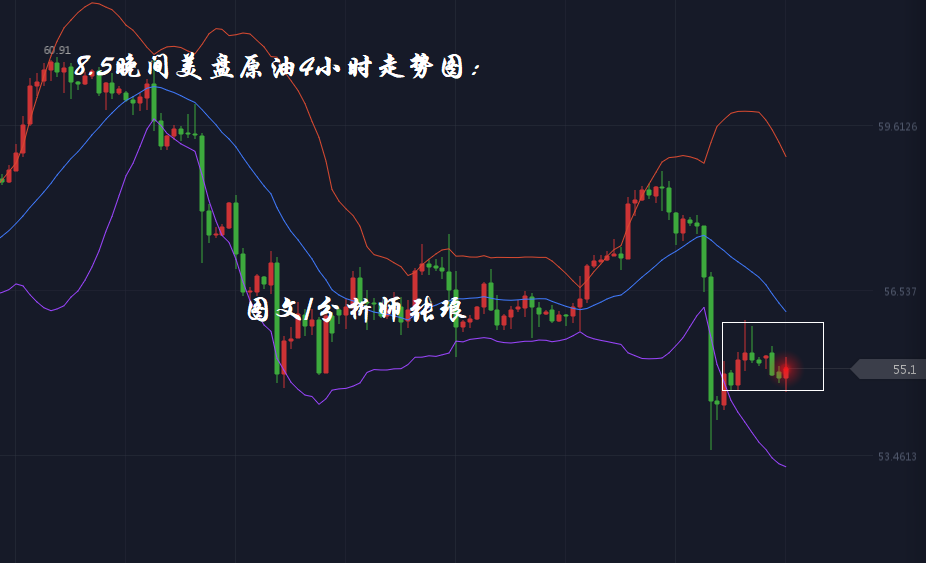This screenshot has height=563, width=926.
Task: Click the red upper band's right end
Action: (785, 155)
